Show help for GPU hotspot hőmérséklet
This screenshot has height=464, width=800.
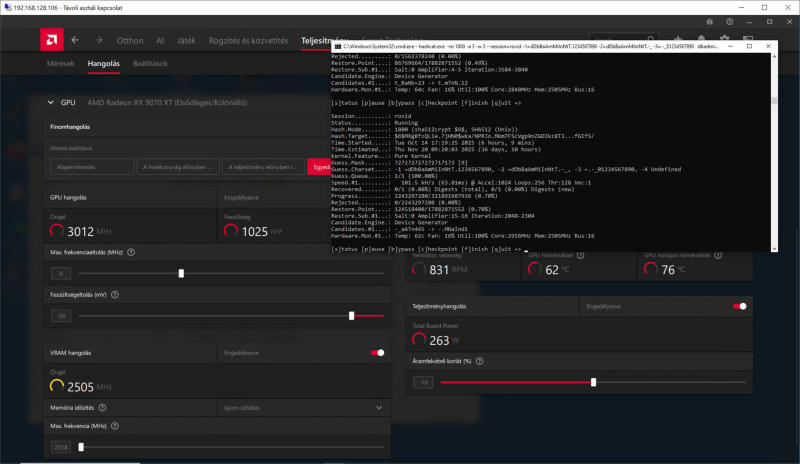tap(718, 255)
